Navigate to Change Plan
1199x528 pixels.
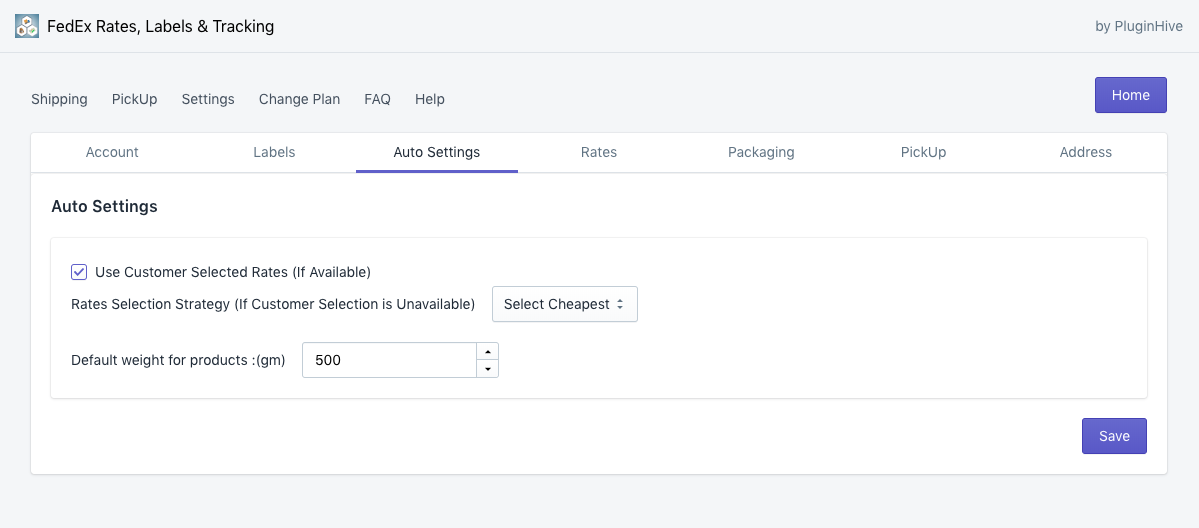[299, 99]
